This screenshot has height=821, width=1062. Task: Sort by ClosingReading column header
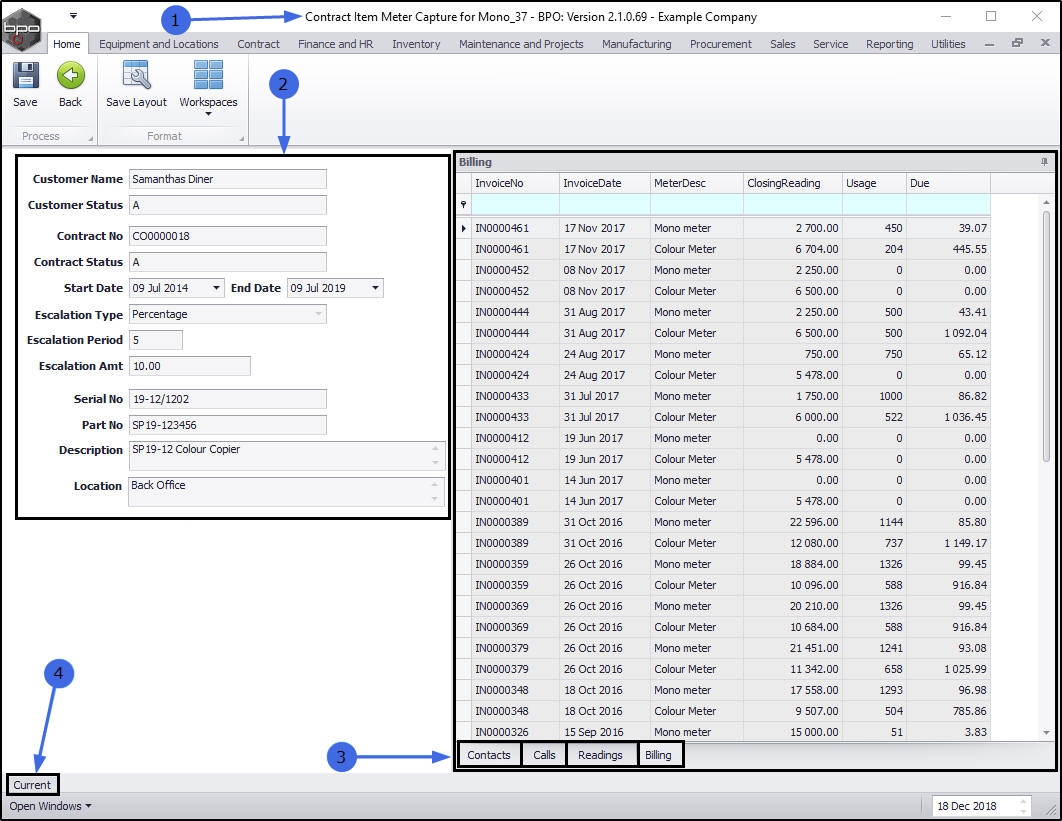[793, 184]
